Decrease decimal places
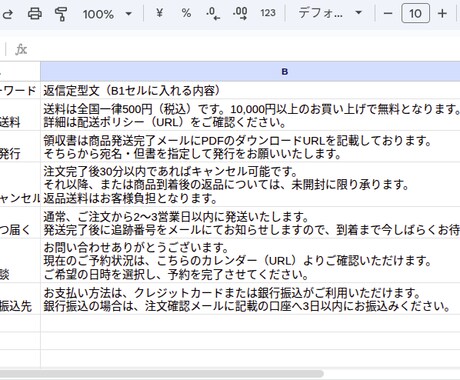 [213, 14]
